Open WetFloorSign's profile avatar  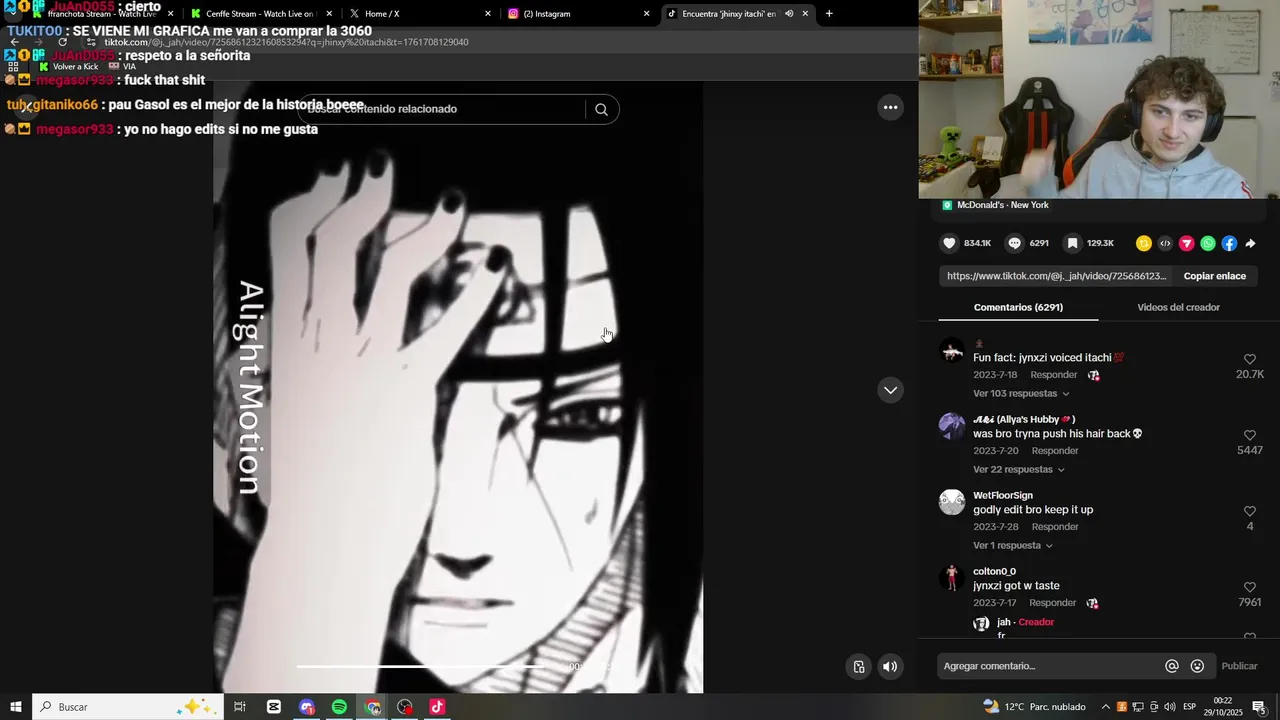click(x=952, y=502)
